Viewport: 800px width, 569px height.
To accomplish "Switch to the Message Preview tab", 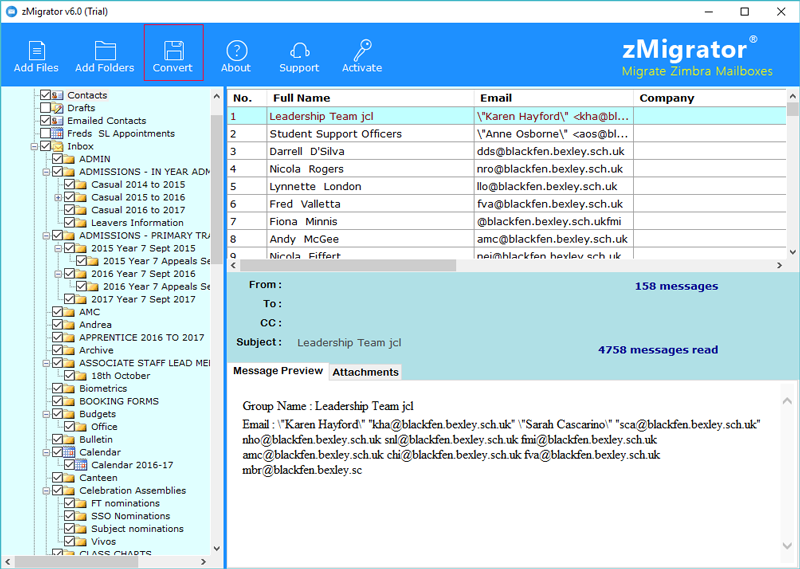I will (278, 371).
